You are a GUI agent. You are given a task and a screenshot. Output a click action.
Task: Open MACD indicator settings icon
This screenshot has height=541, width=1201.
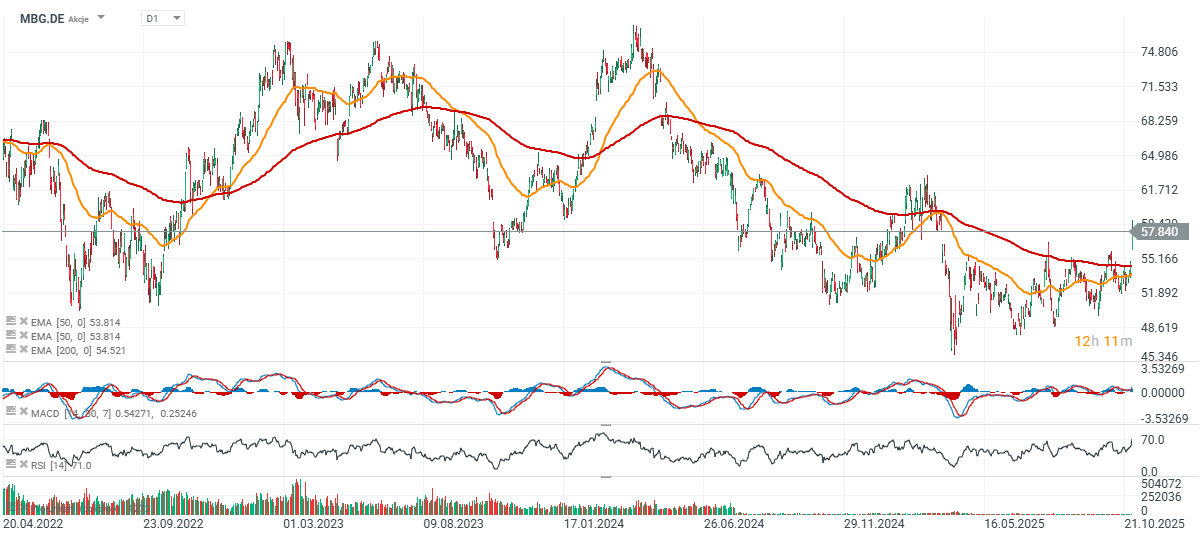point(10,410)
